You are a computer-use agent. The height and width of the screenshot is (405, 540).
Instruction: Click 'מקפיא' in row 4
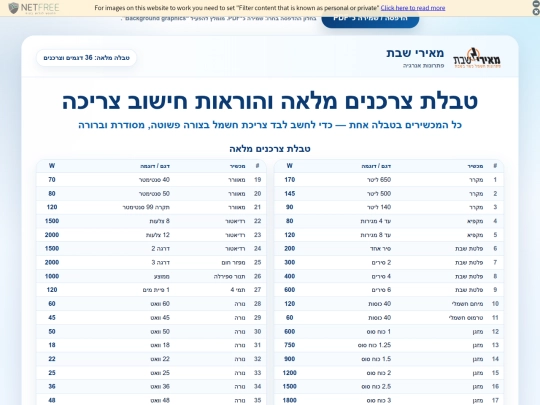pos(475,221)
